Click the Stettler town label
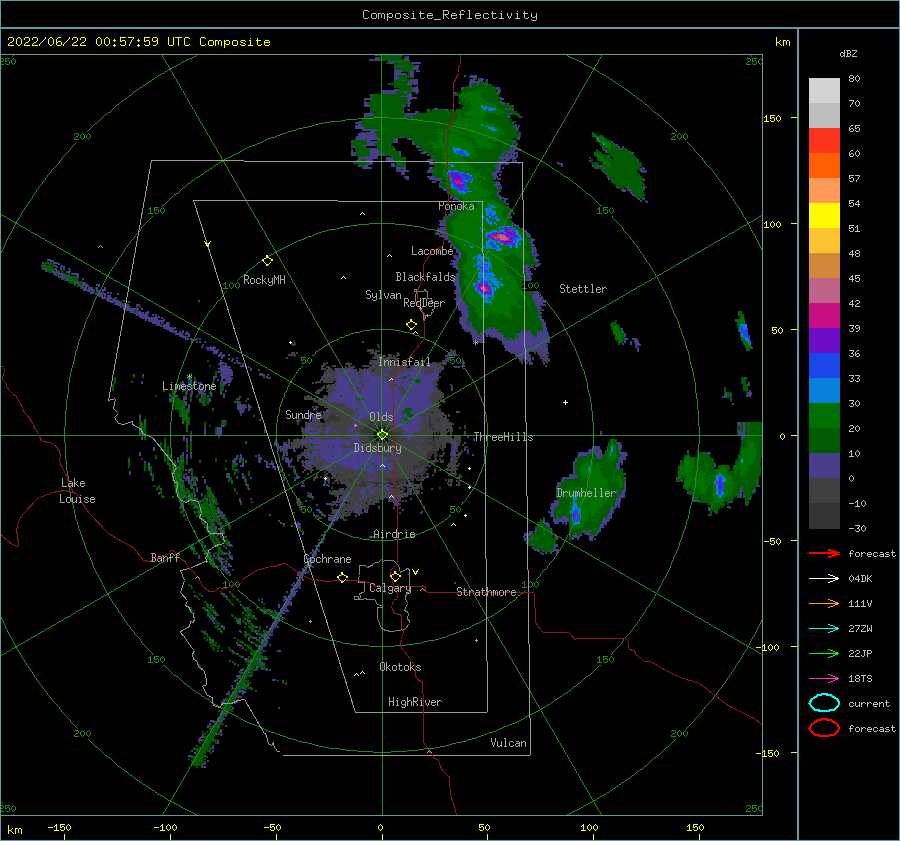Viewport: 900px width, 841px height. click(x=583, y=289)
